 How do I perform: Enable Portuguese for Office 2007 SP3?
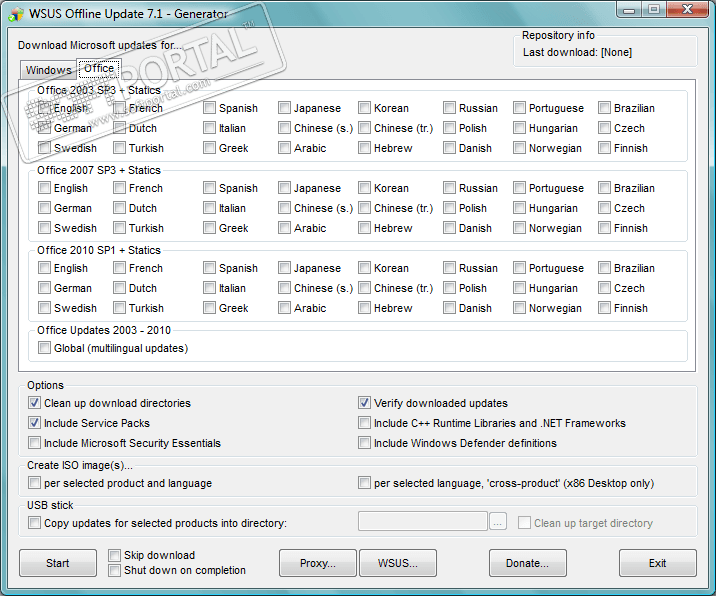(519, 188)
